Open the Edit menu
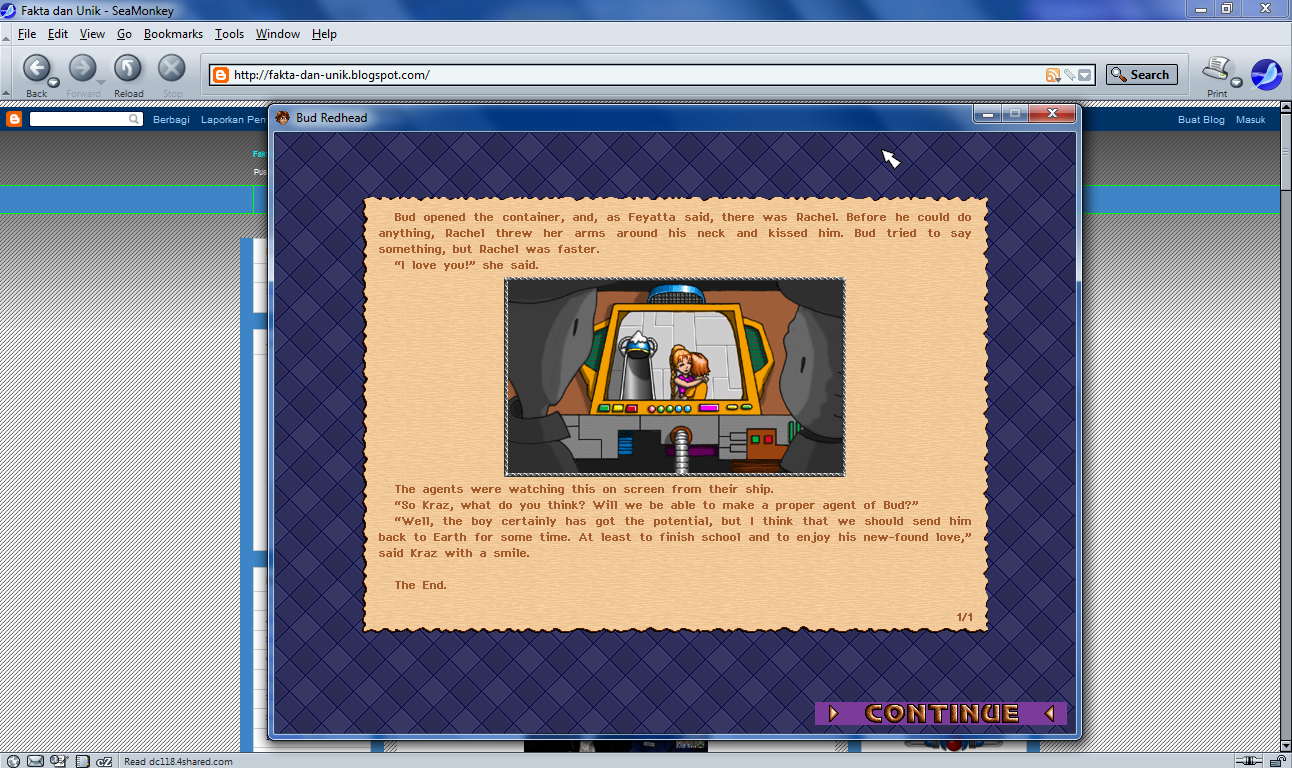 pyautogui.click(x=58, y=34)
